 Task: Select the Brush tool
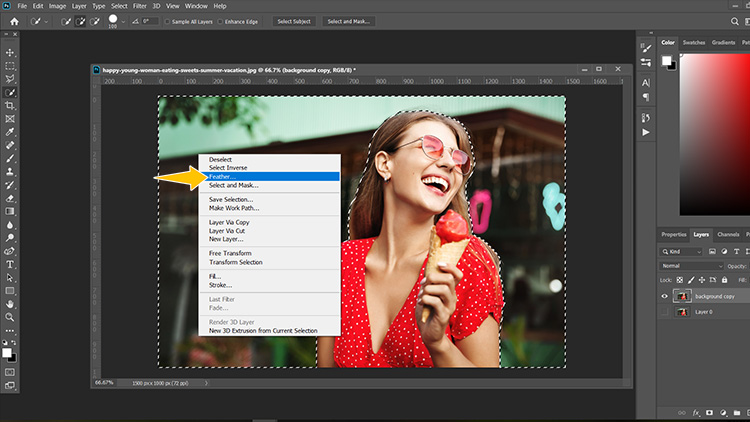coord(10,158)
